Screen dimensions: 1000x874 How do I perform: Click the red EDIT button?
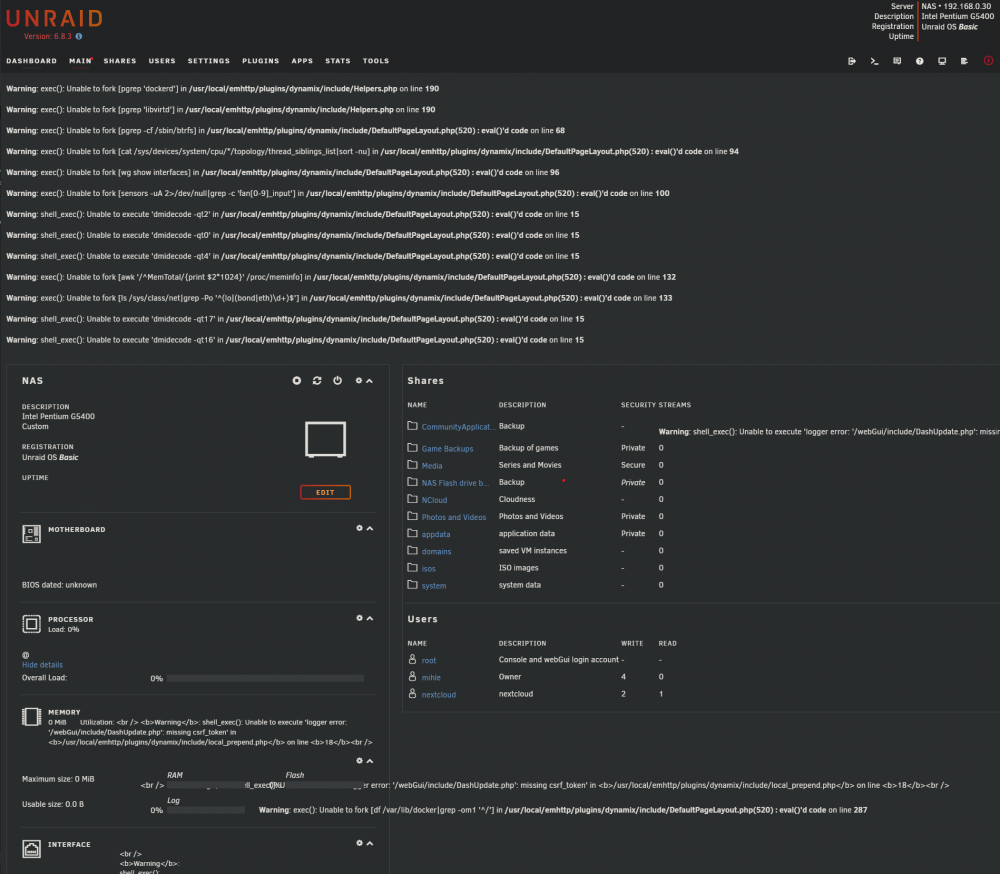tap(325, 493)
